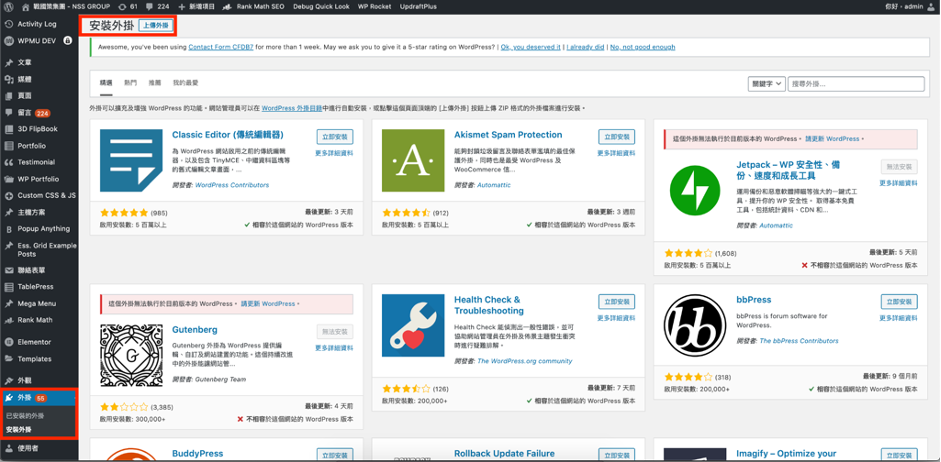Click 請更新 WordPress link in the Jetpack warning
The height and width of the screenshot is (462, 941).
pyautogui.click(x=832, y=139)
